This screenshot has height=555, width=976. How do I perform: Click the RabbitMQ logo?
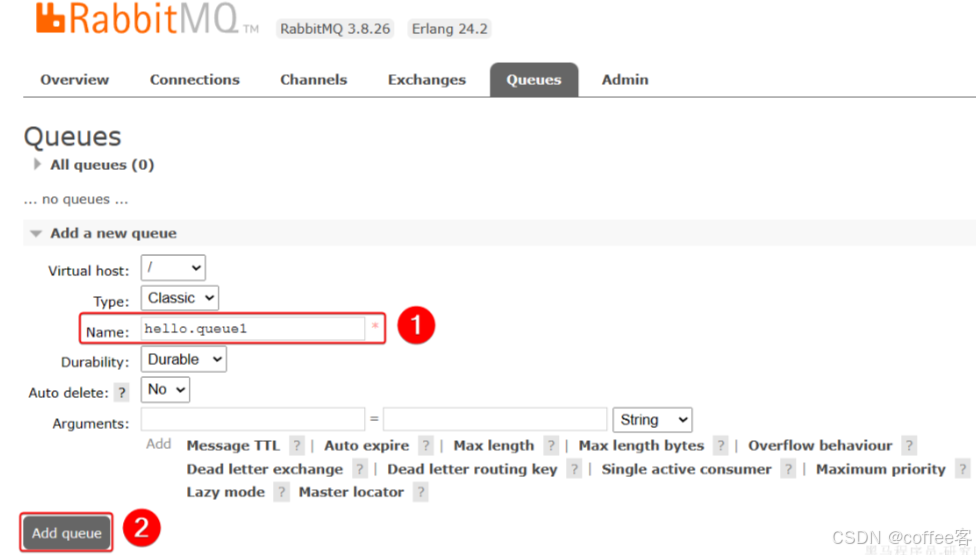[x=147, y=18]
